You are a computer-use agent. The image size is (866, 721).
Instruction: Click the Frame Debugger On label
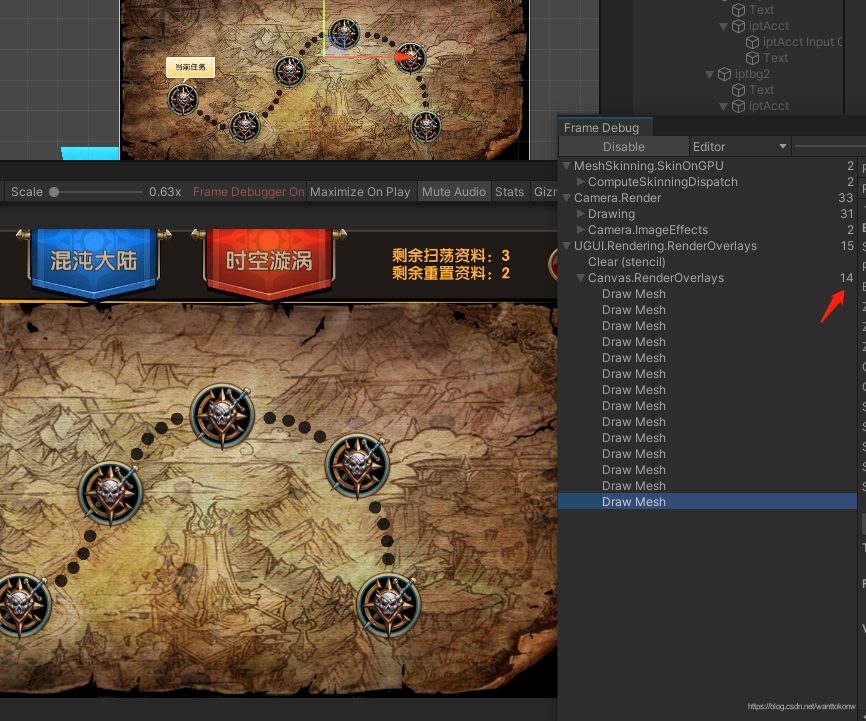249,192
